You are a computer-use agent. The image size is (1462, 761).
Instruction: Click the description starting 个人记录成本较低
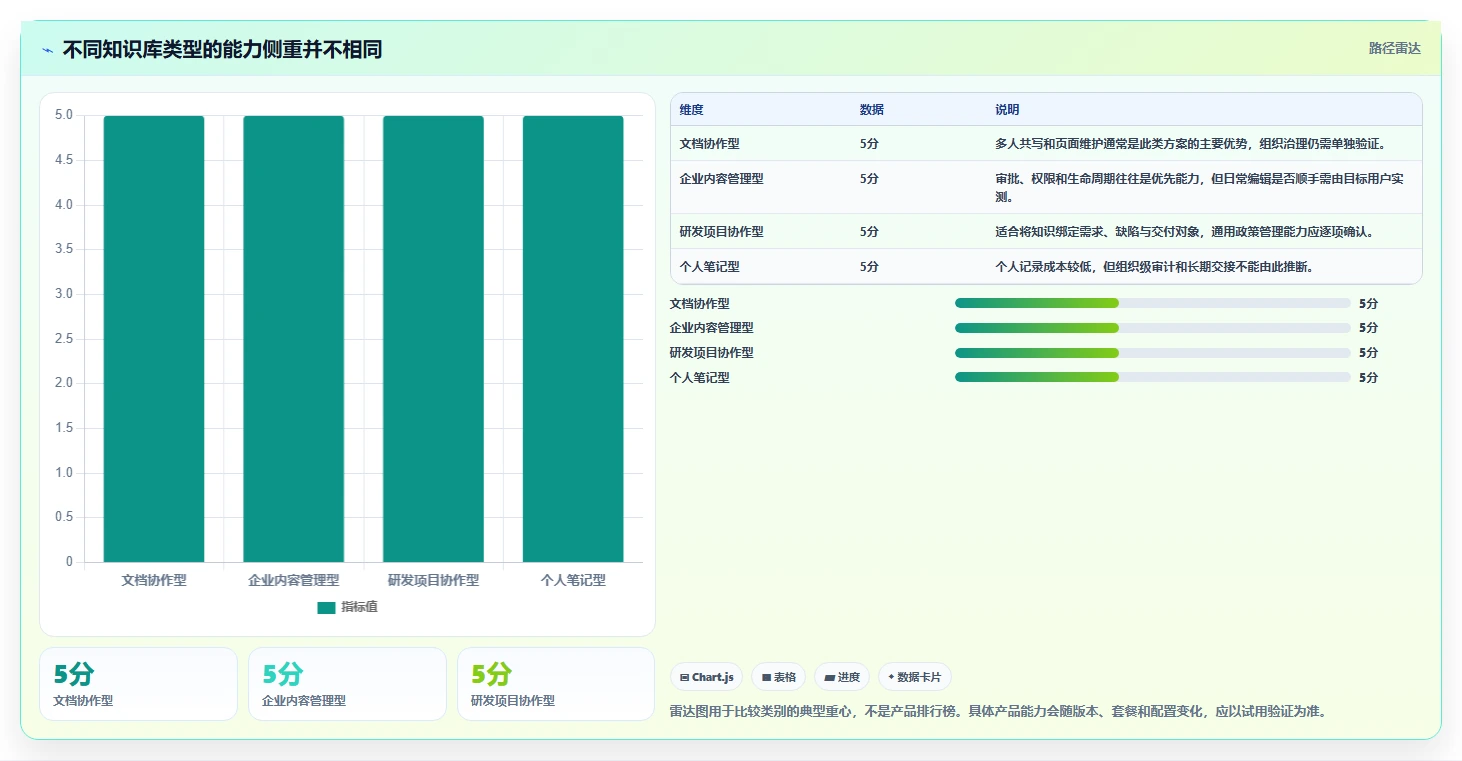coord(1154,267)
